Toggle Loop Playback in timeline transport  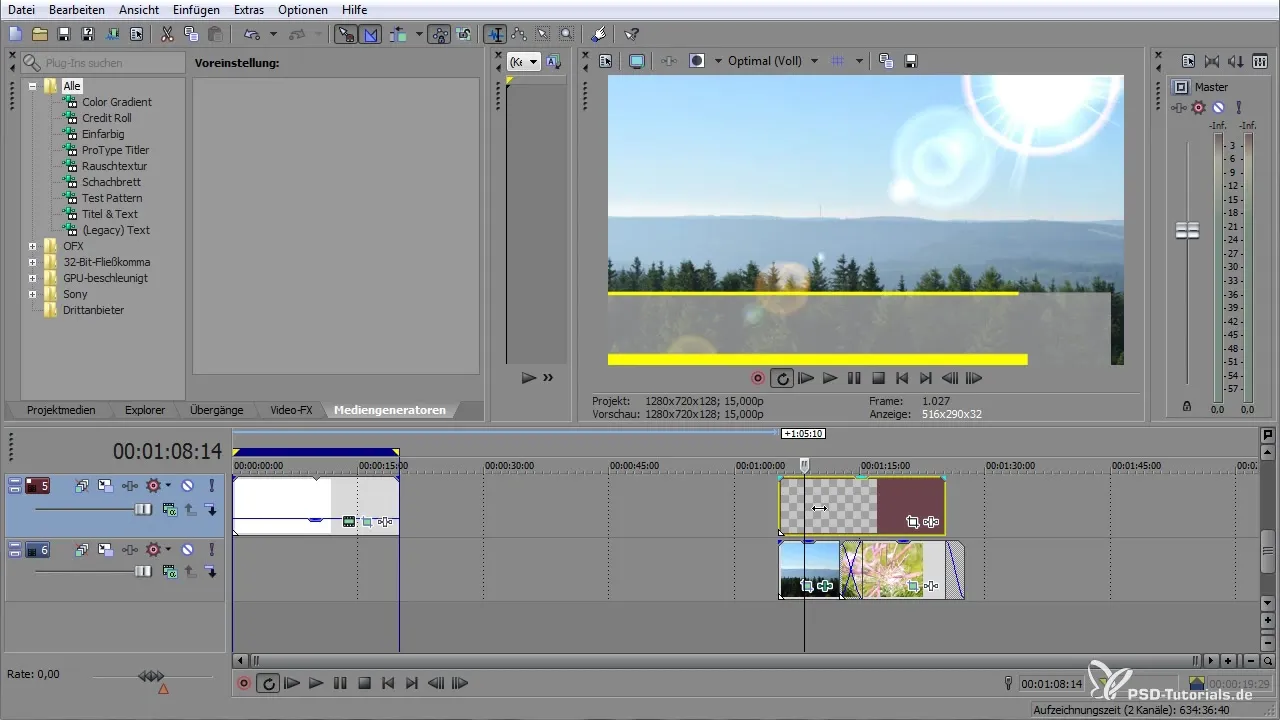click(x=269, y=684)
